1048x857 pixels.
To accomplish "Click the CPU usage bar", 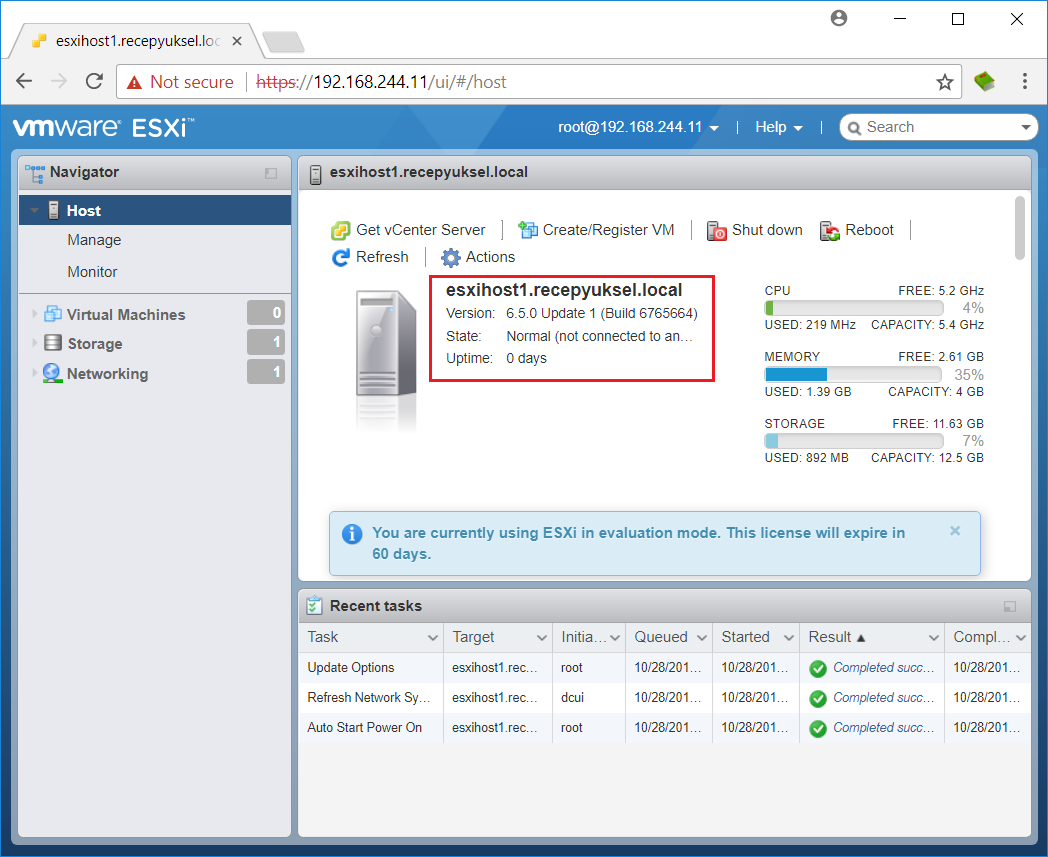I will coord(854,308).
